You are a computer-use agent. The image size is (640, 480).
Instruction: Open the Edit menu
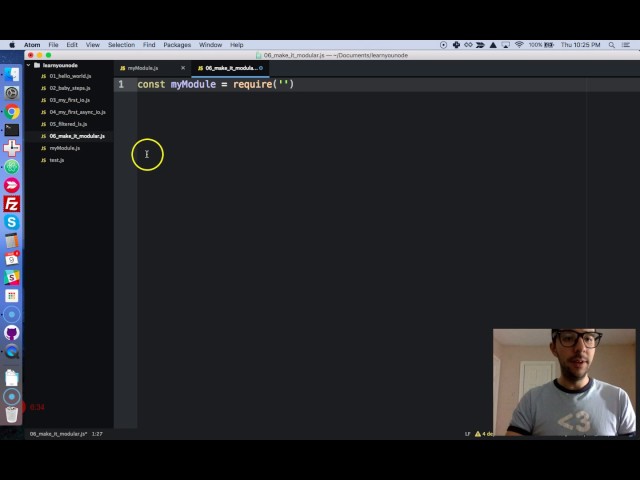72,45
